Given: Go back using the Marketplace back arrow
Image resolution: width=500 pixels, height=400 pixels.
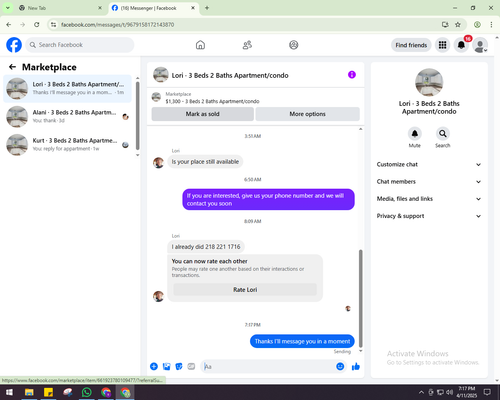Looking at the screenshot, I should pyautogui.click(x=12, y=67).
